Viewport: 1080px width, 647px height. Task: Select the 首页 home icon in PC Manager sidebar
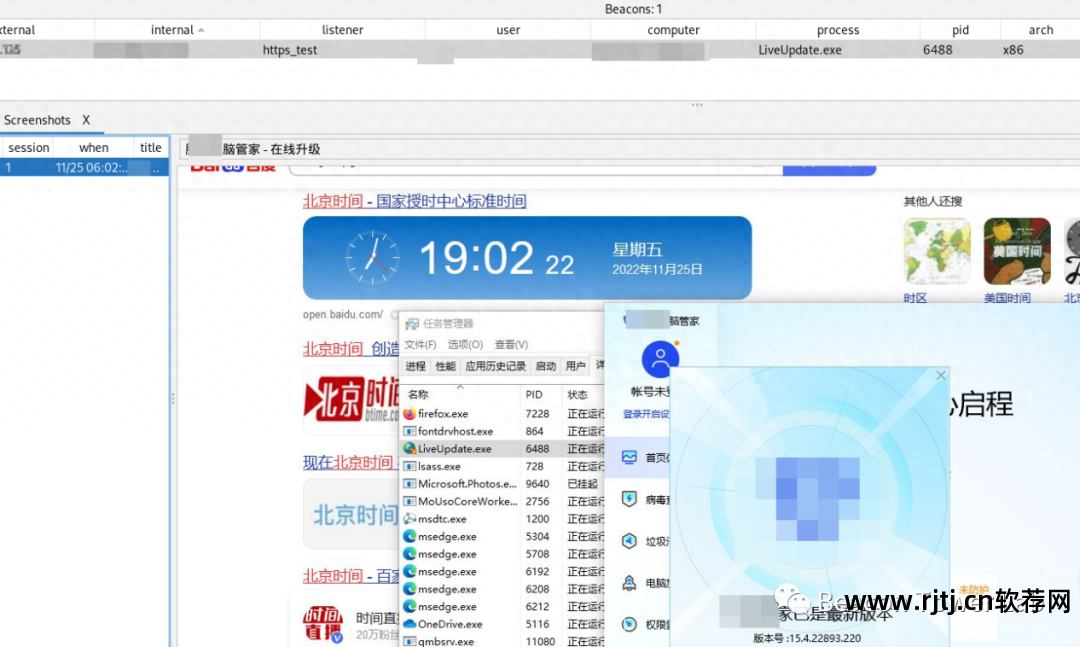pos(627,456)
